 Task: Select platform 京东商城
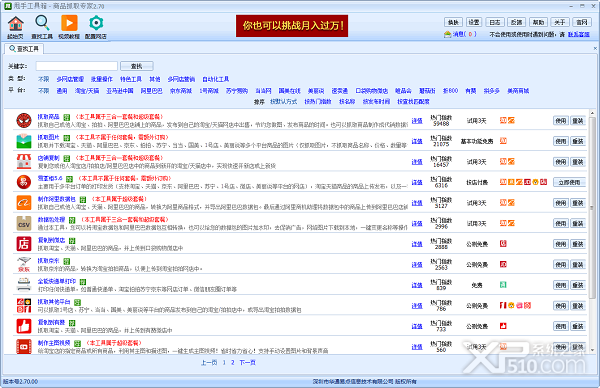click(181, 91)
